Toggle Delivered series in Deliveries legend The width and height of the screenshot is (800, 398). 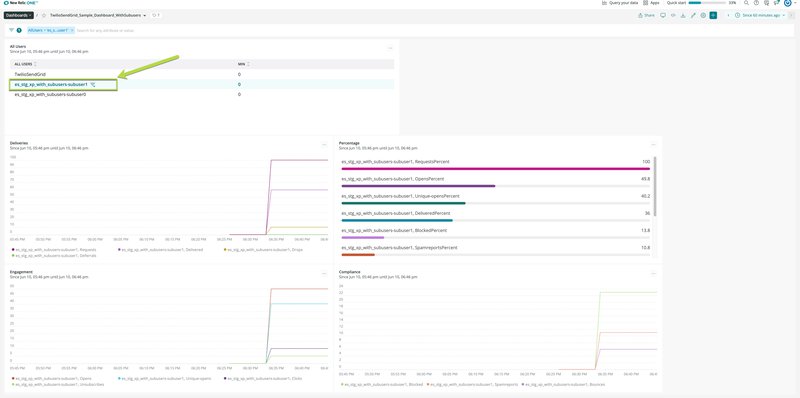click(x=161, y=250)
